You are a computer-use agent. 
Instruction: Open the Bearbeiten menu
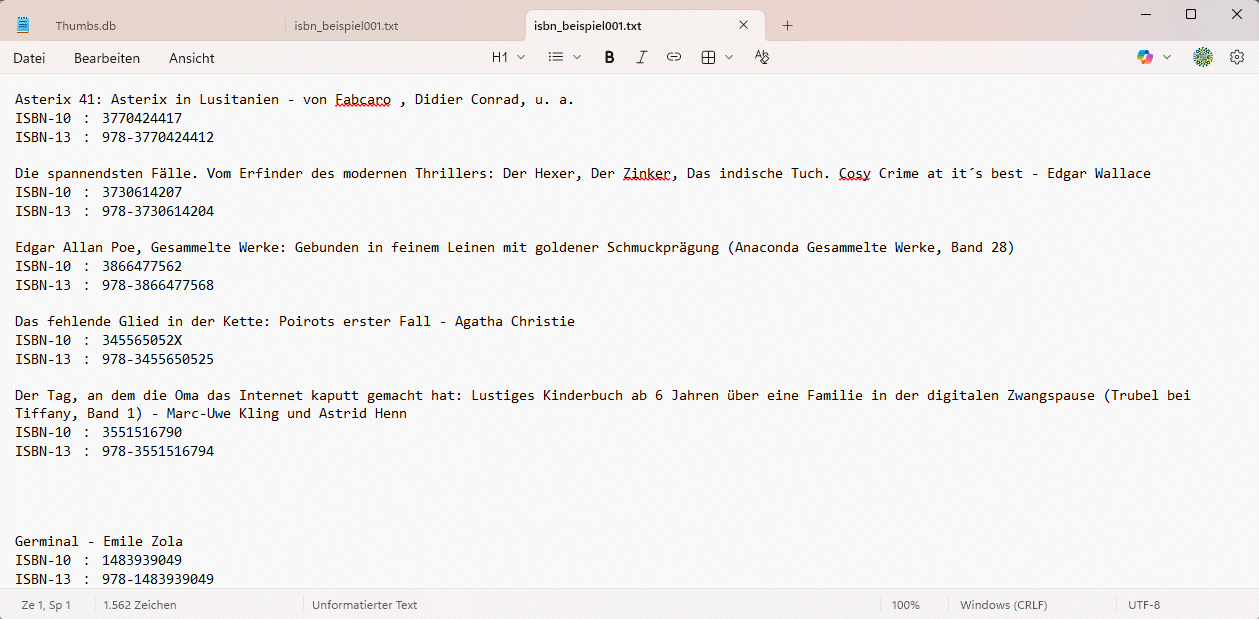tap(107, 58)
